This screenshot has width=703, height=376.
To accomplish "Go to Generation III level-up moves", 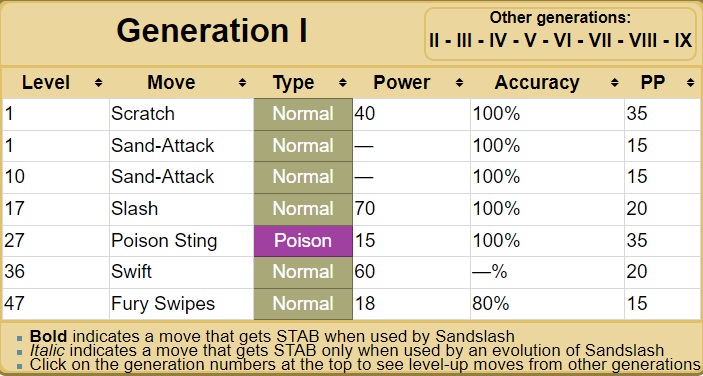I will pyautogui.click(x=464, y=41).
